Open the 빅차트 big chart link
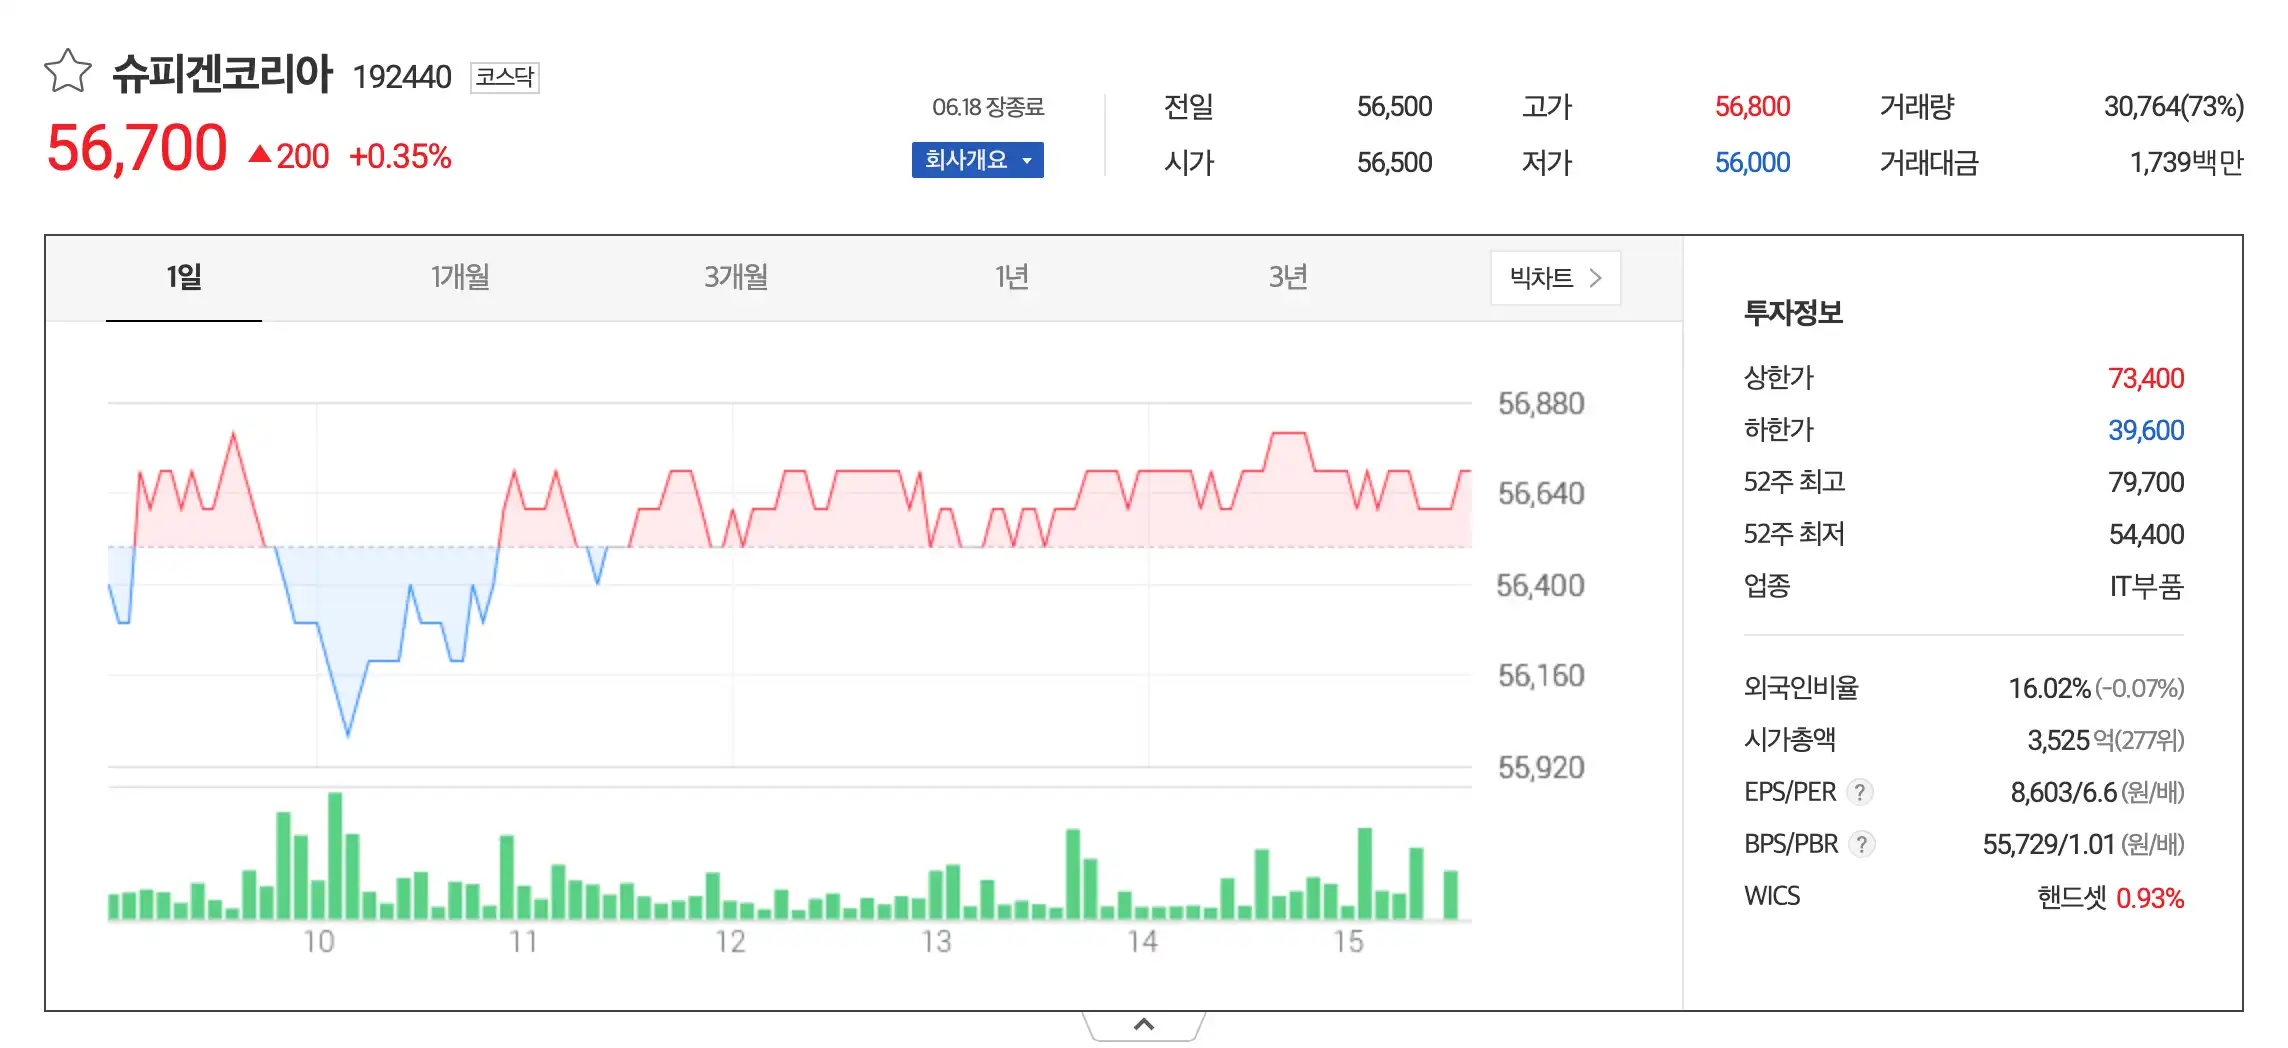 (1555, 278)
